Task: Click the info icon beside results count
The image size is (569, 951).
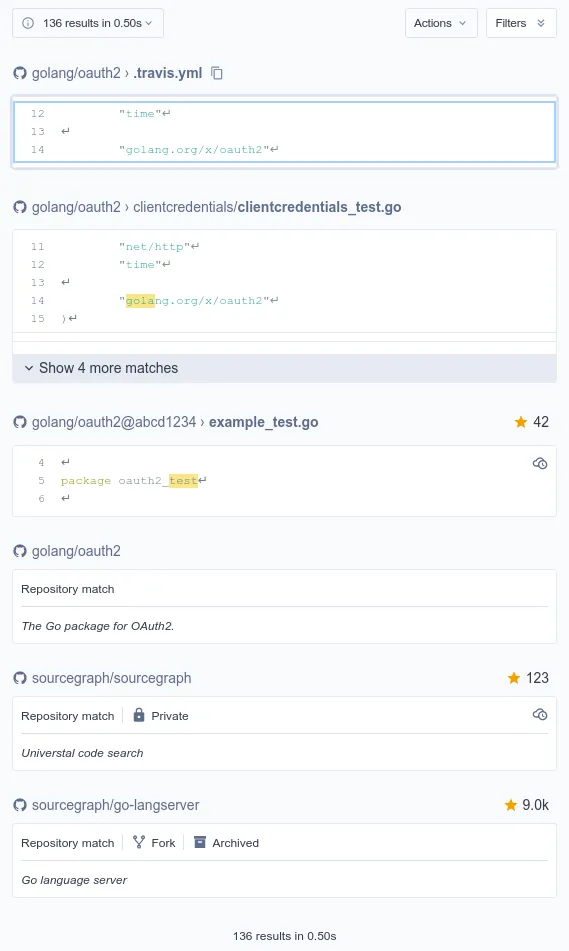Action: (28, 23)
